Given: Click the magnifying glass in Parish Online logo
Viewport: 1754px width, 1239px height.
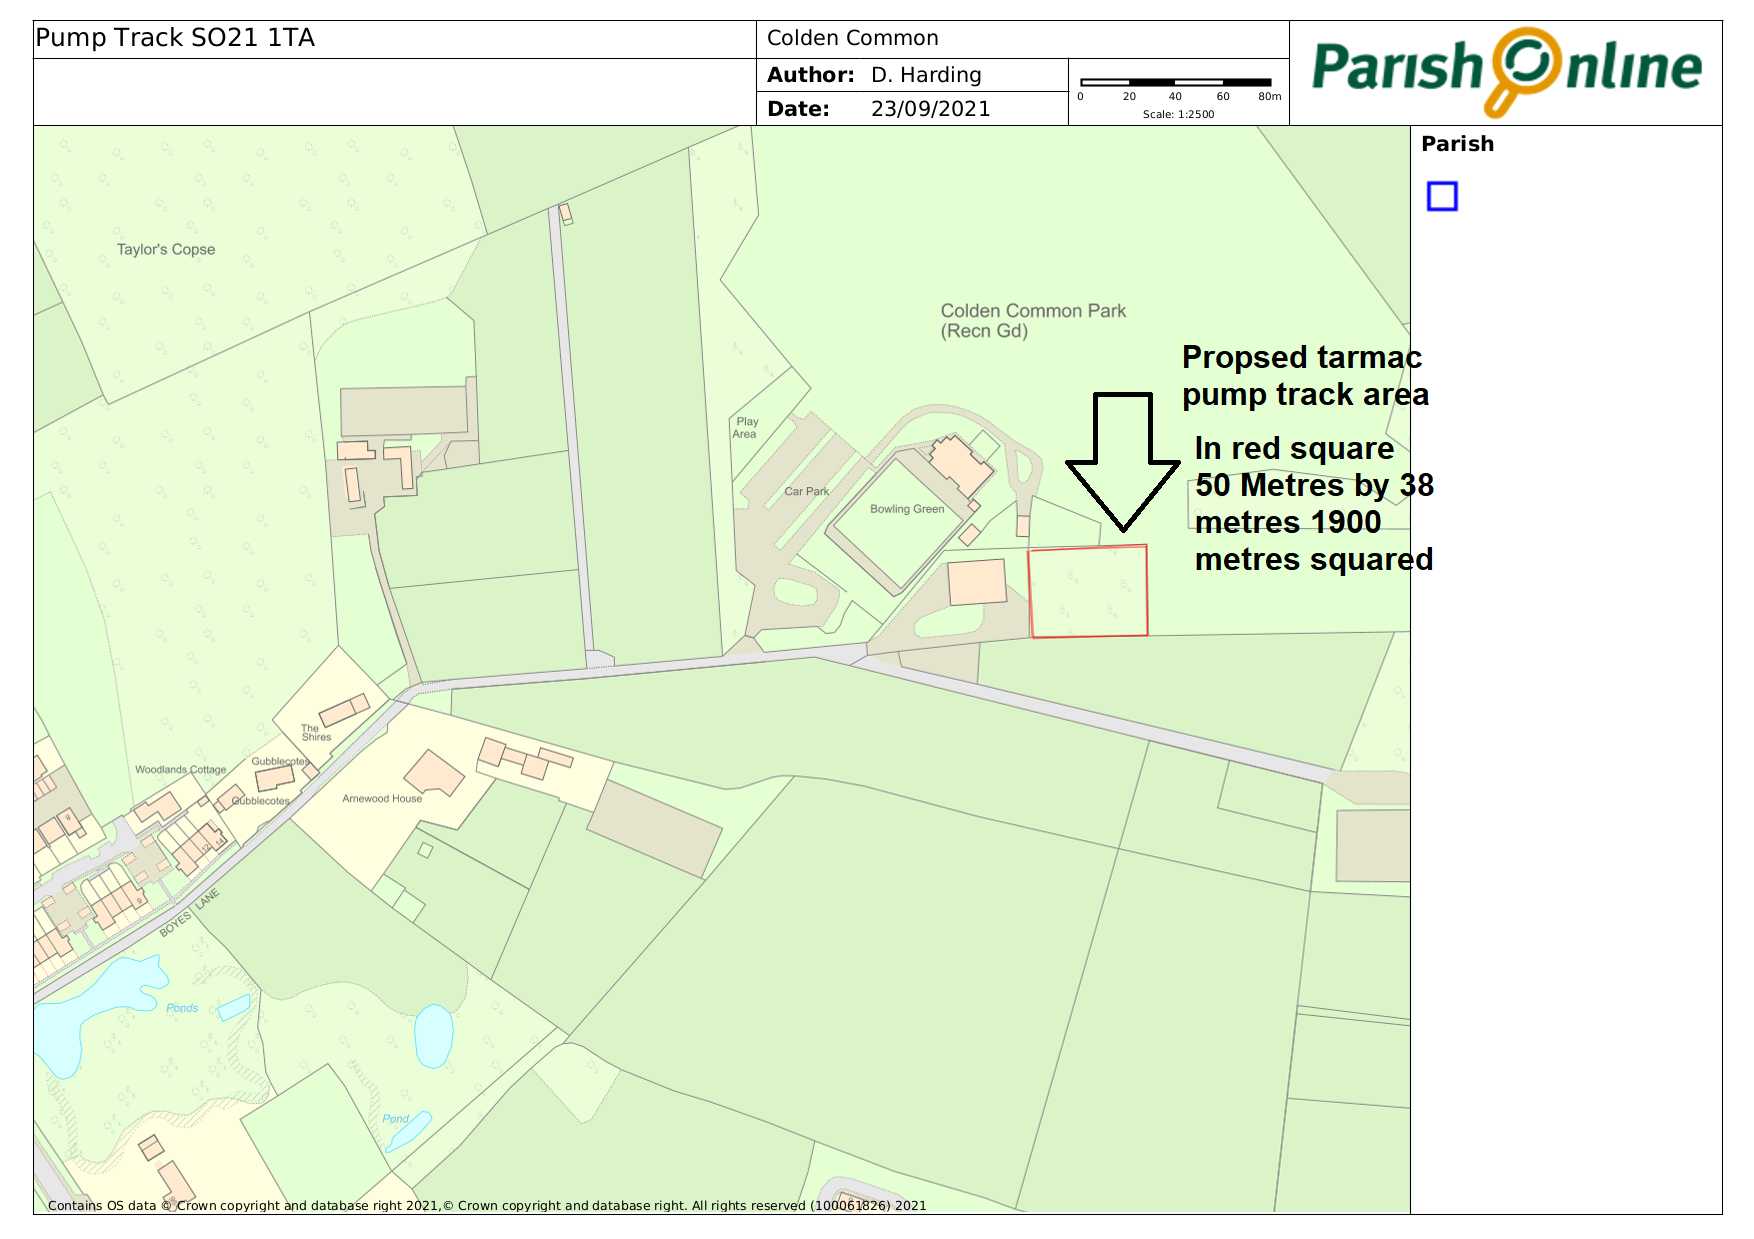Looking at the screenshot, I should pos(1523,65).
